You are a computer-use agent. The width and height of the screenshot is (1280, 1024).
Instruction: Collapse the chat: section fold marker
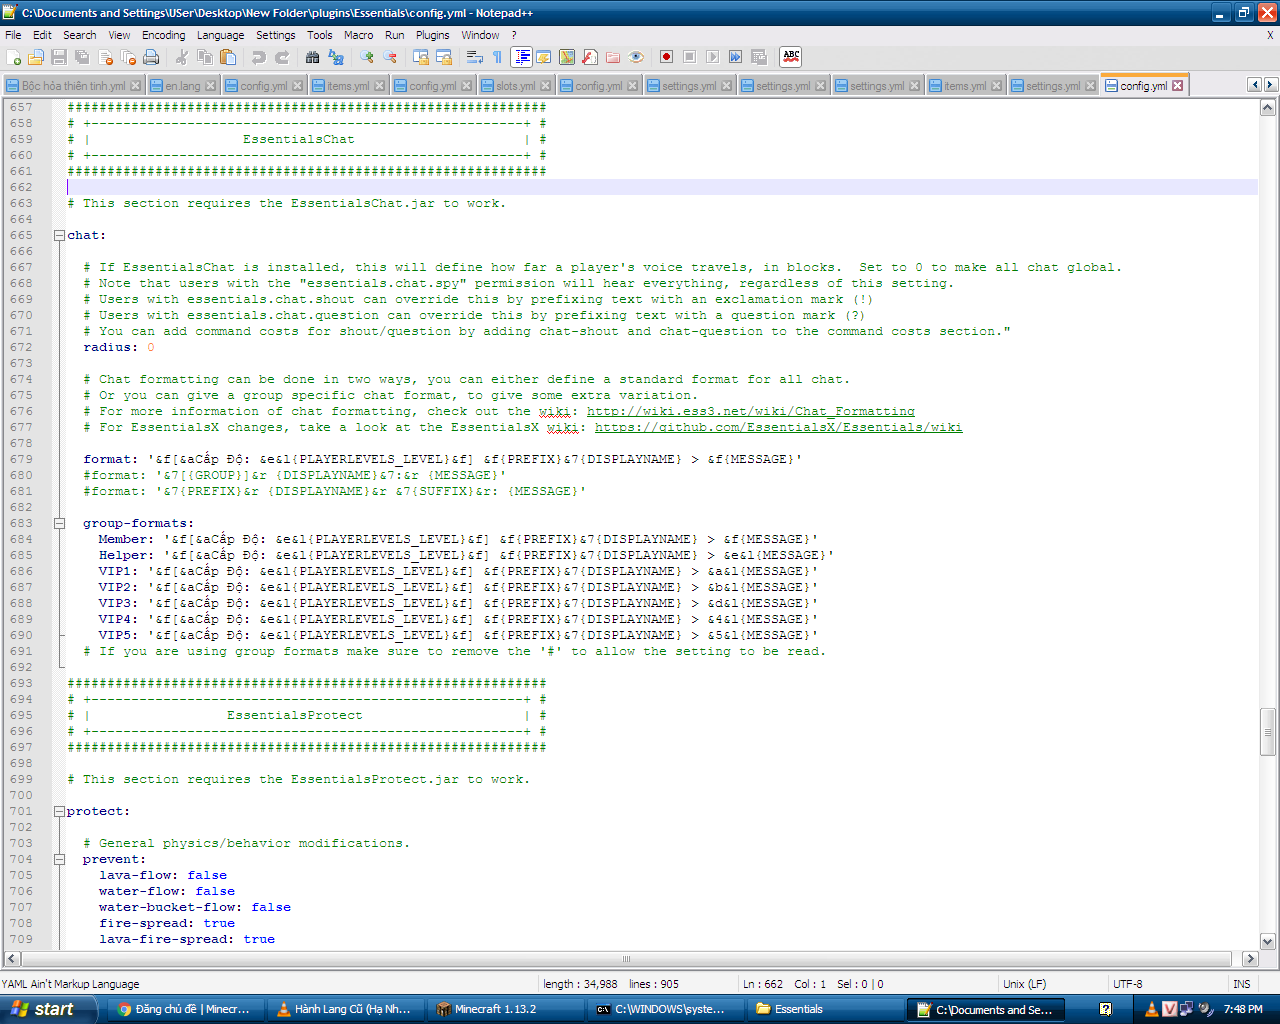[x=59, y=236]
